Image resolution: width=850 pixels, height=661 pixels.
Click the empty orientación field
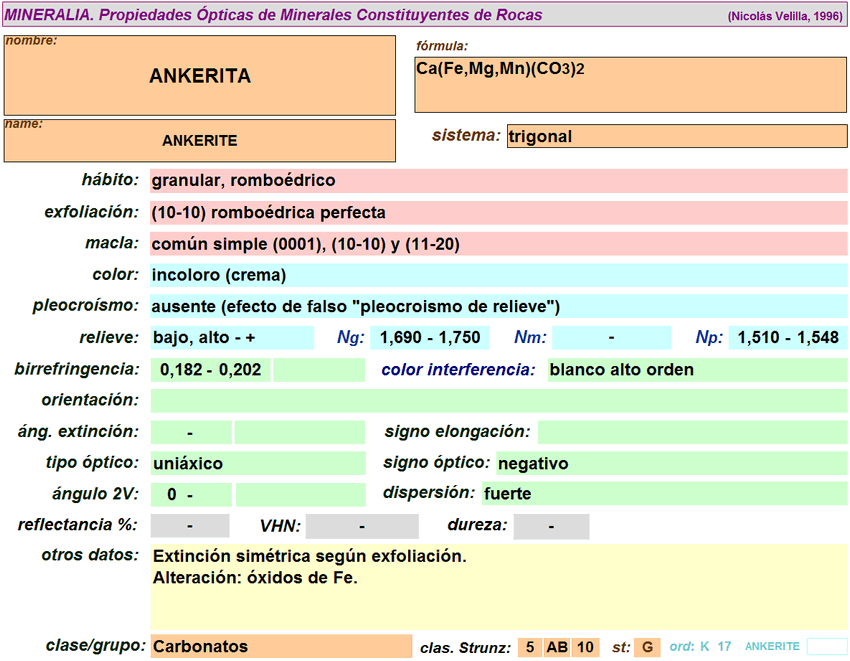(498, 401)
